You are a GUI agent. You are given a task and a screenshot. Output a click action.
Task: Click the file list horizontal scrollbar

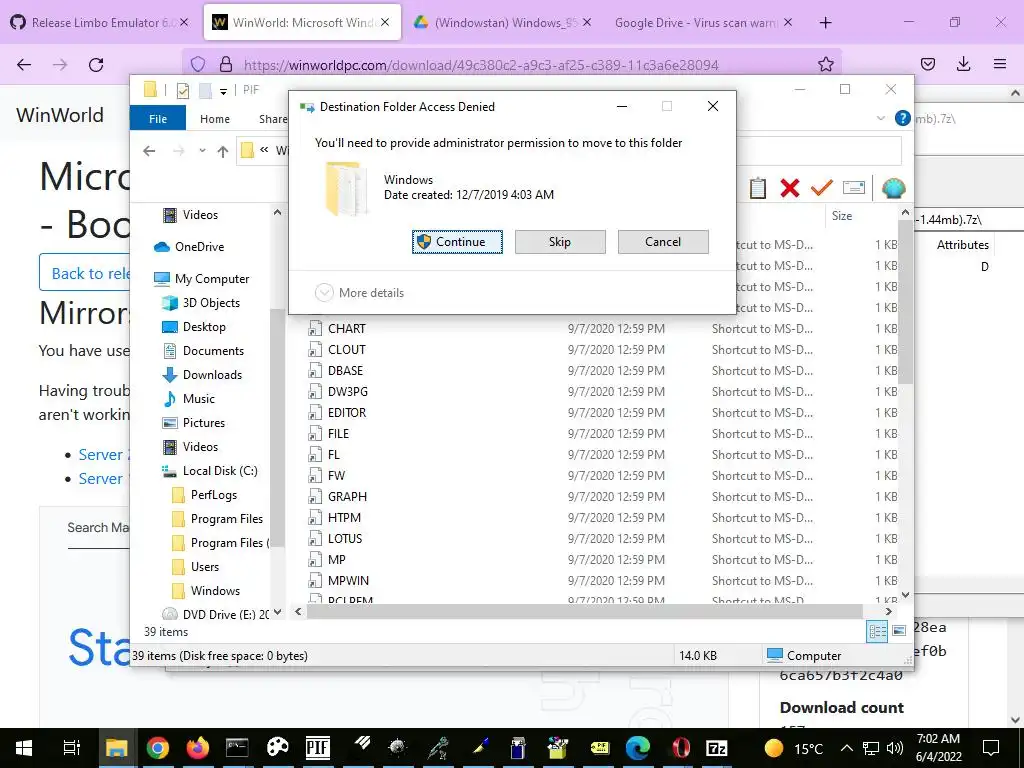[584, 612]
